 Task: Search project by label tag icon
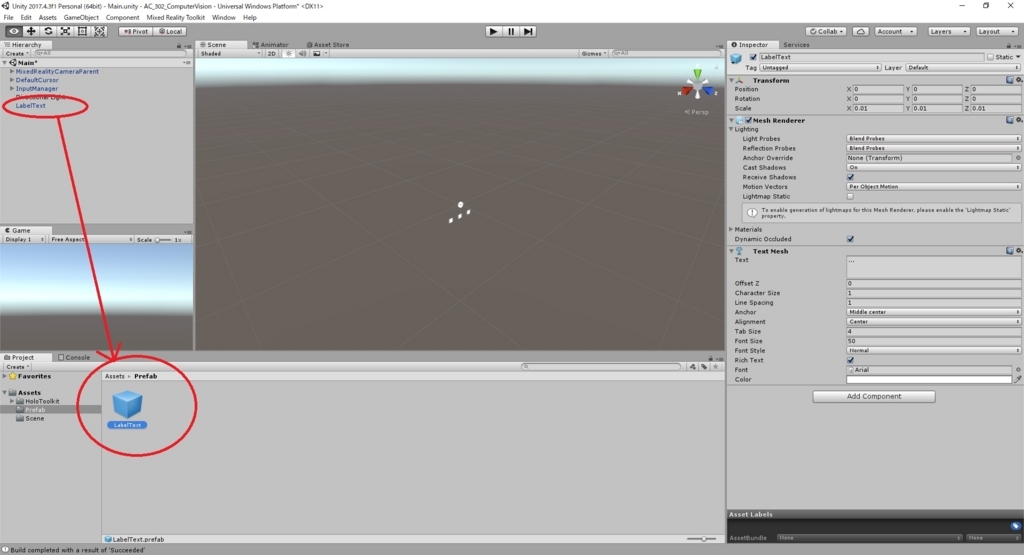point(704,367)
